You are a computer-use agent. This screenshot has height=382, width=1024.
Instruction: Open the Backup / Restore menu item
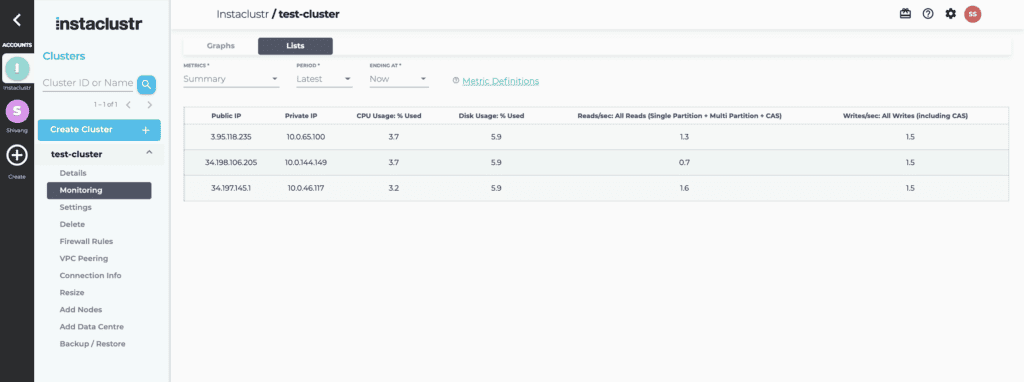[93, 343]
